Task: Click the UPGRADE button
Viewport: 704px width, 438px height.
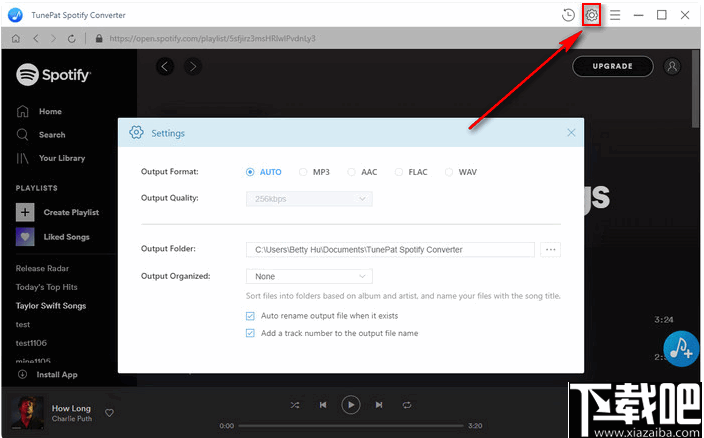Action: pyautogui.click(x=612, y=66)
